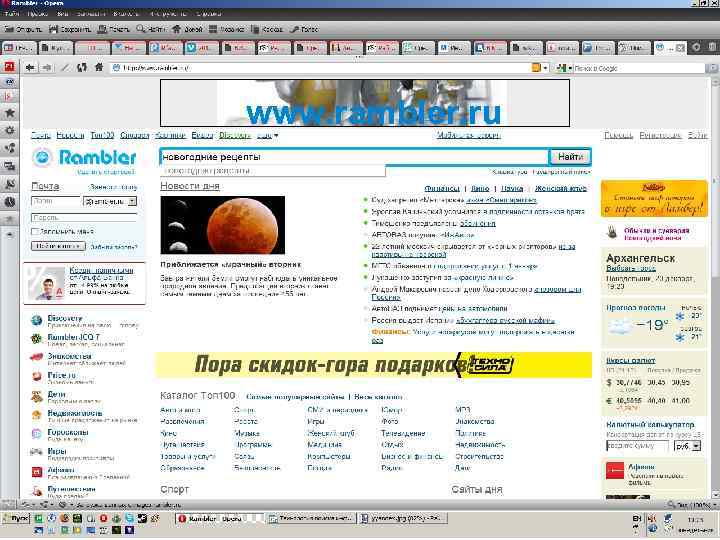Open the Знакомства service icon
Viewport: 720px width, 540px height.
(36, 357)
